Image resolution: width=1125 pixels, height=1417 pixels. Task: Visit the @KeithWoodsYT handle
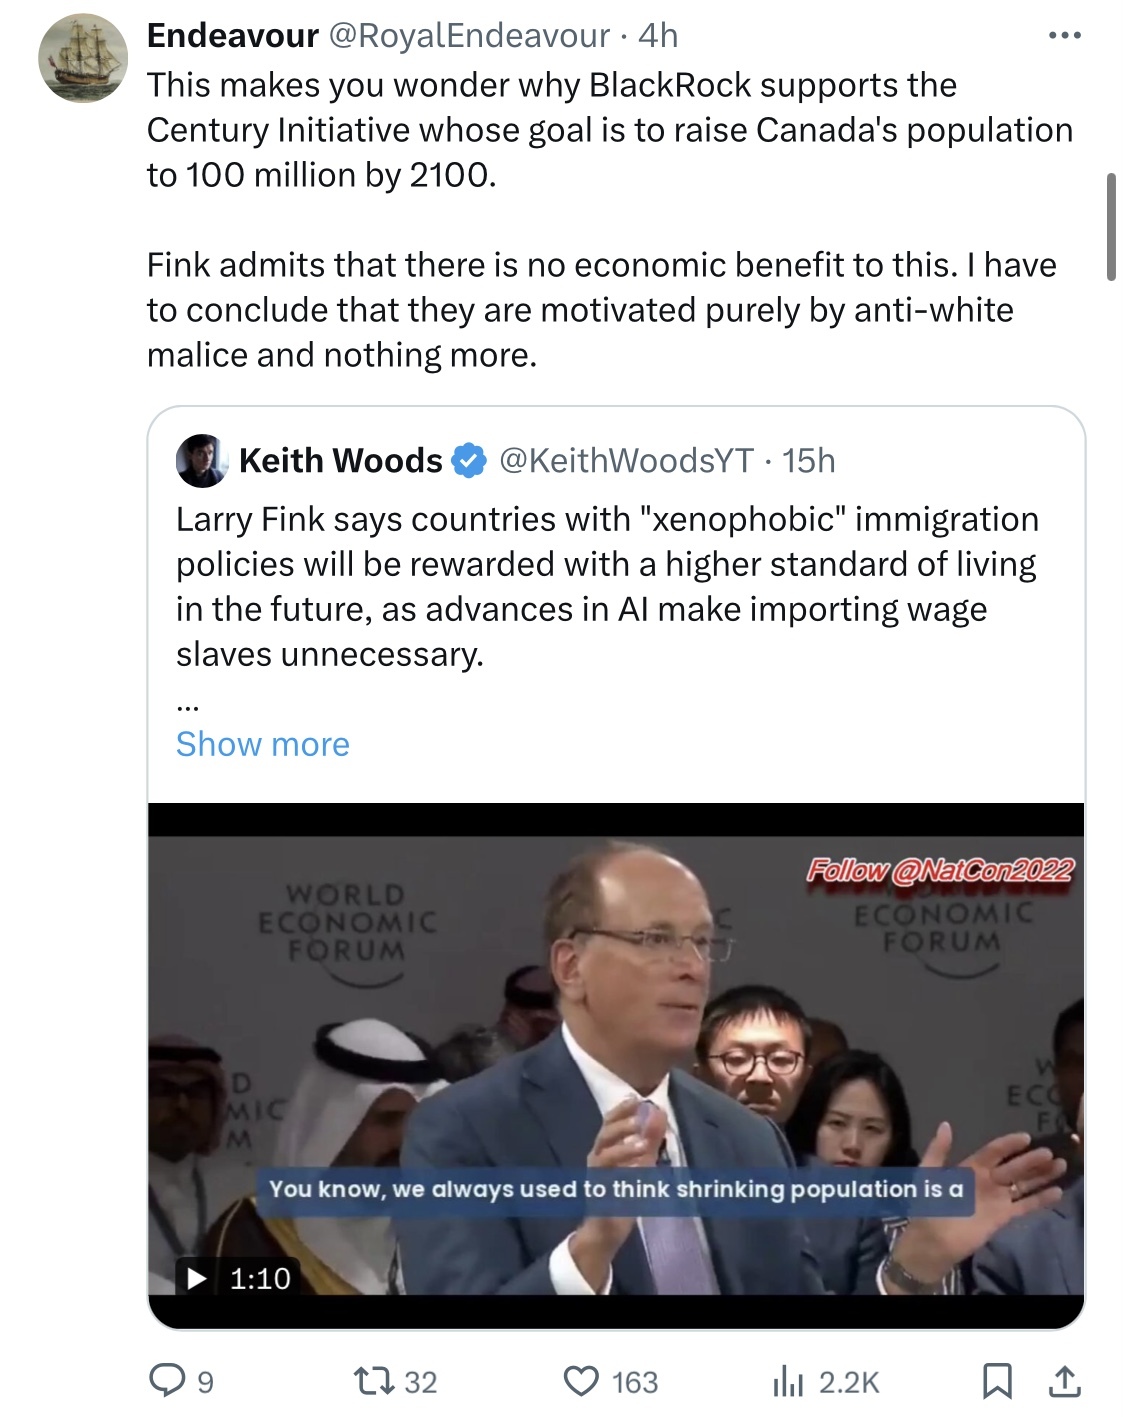[625, 460]
